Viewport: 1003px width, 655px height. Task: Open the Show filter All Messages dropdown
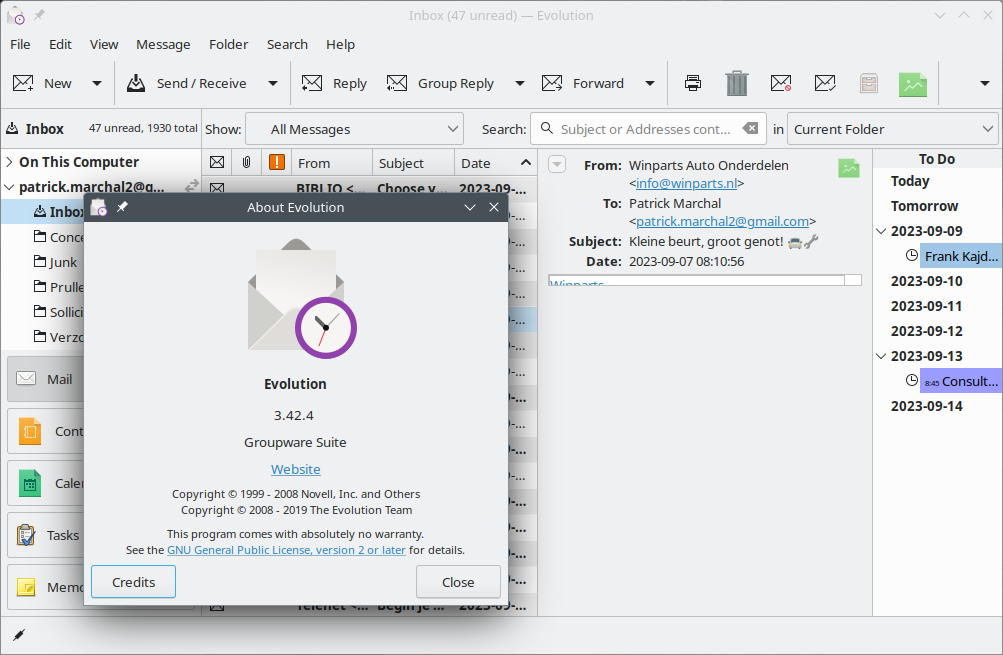[354, 129]
